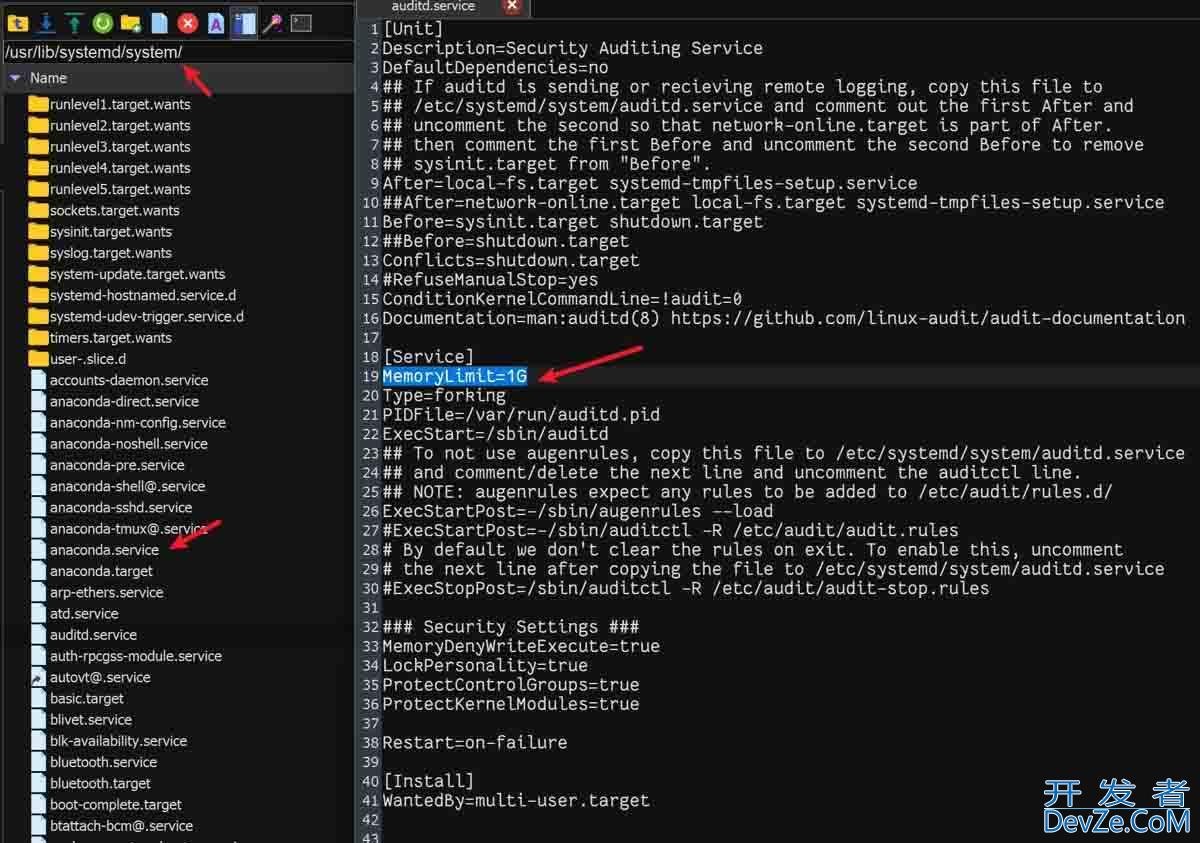This screenshot has height=843, width=1200.
Task: Open the terminal icon on the toolbar
Action: pyautogui.click(x=302, y=22)
